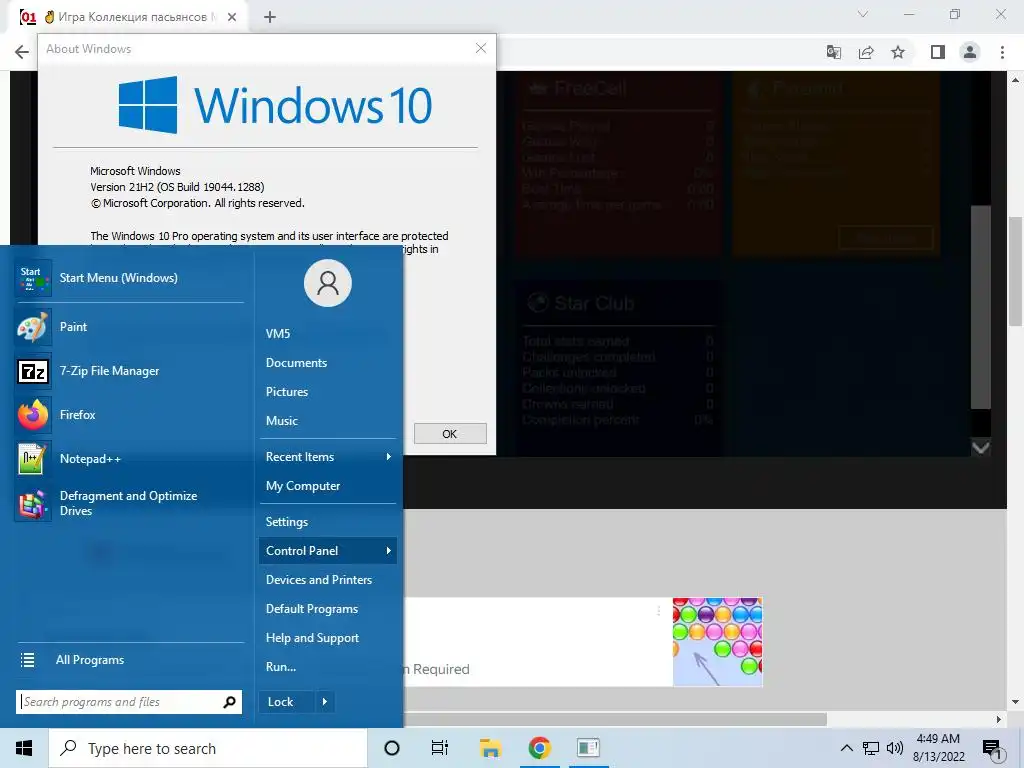
Task: Open Devices and Printers
Action: click(x=328, y=580)
